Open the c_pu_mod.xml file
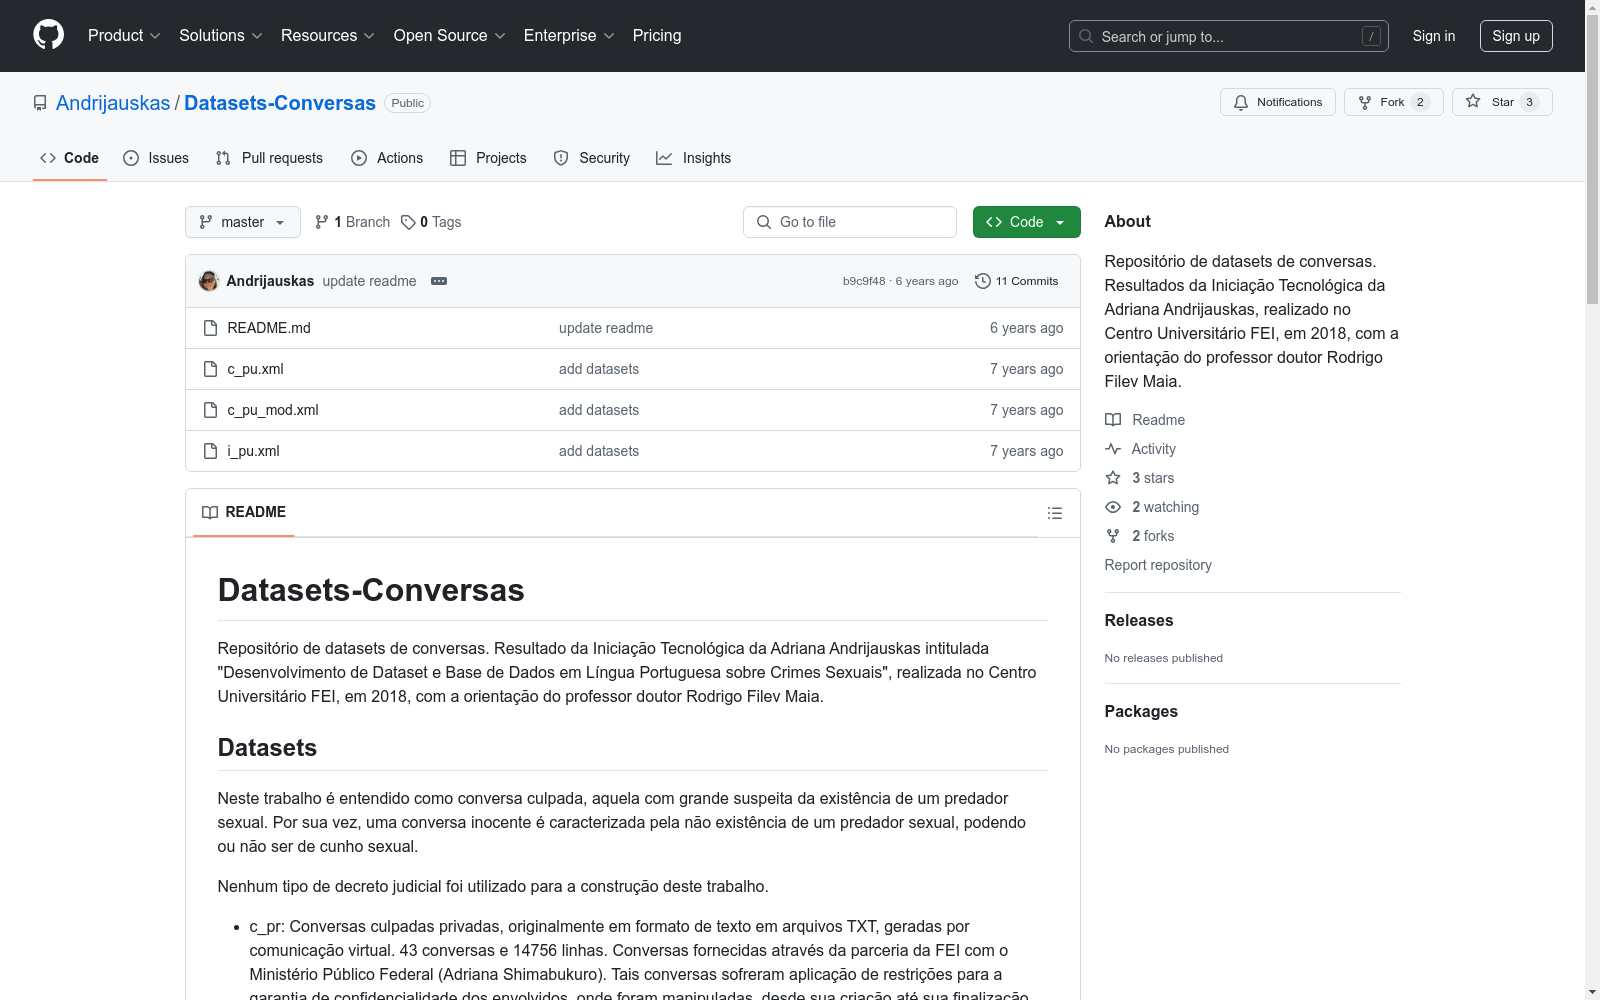Screen dimensions: 1600x1000 pyautogui.click(x=273, y=410)
